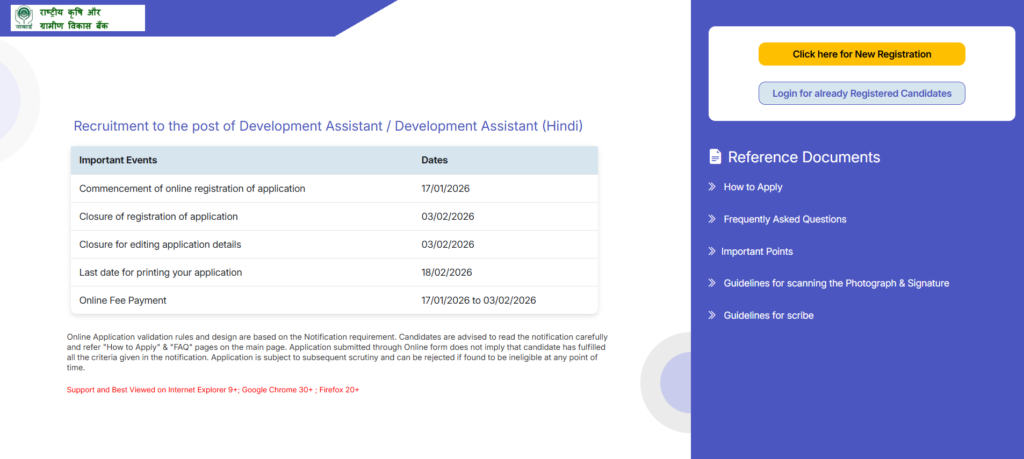This screenshot has height=459, width=1024.
Task: Click the Reference Documents heading
Action: (x=804, y=157)
